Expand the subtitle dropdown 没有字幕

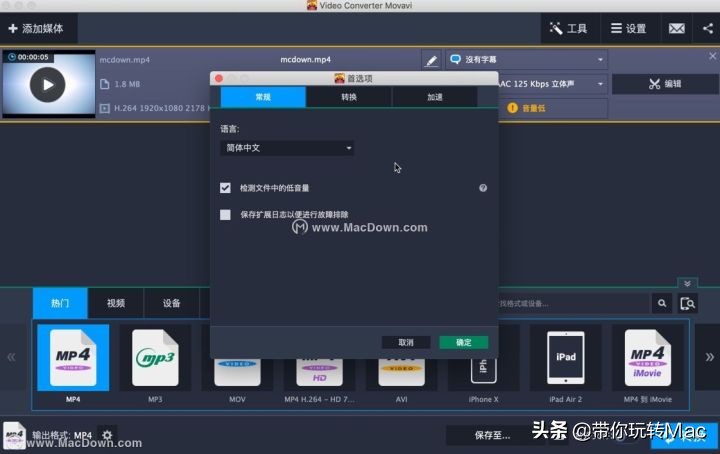526,60
